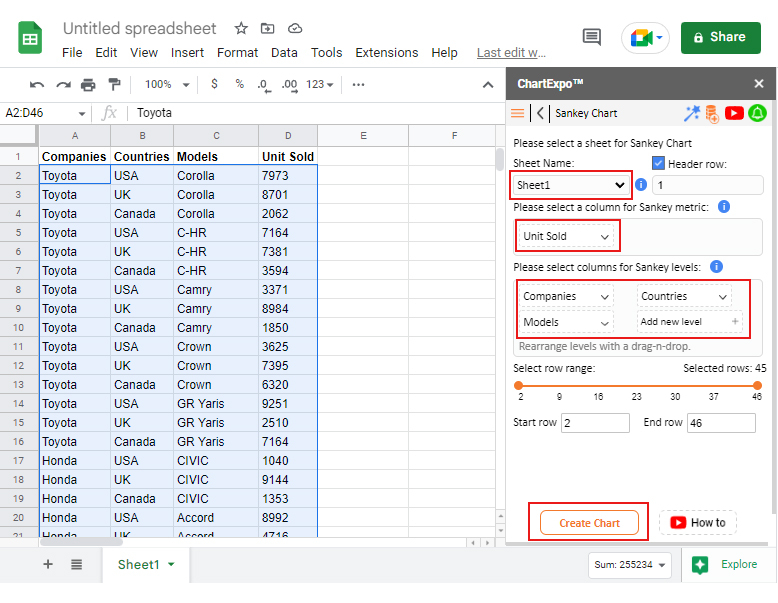Open the Sheet1 name dropdown

571,185
